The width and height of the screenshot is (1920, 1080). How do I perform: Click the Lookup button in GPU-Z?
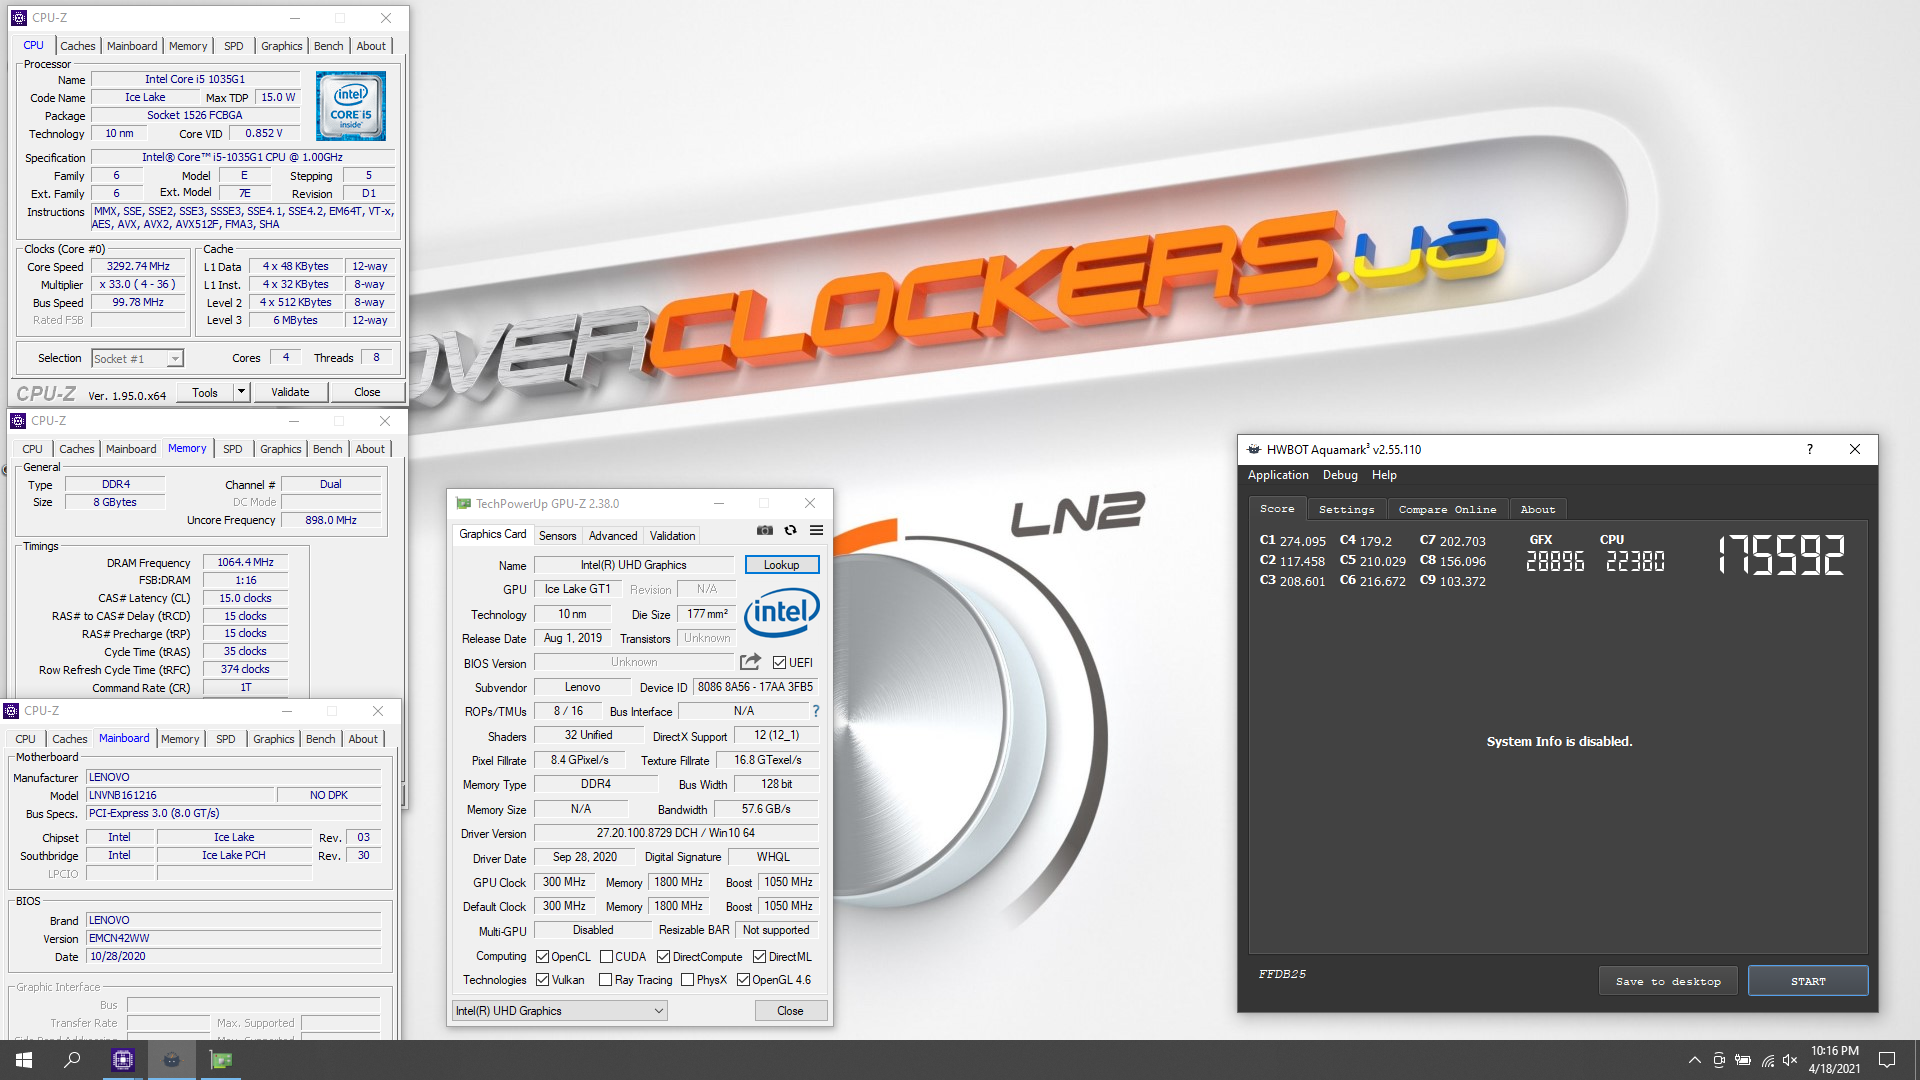click(782, 565)
